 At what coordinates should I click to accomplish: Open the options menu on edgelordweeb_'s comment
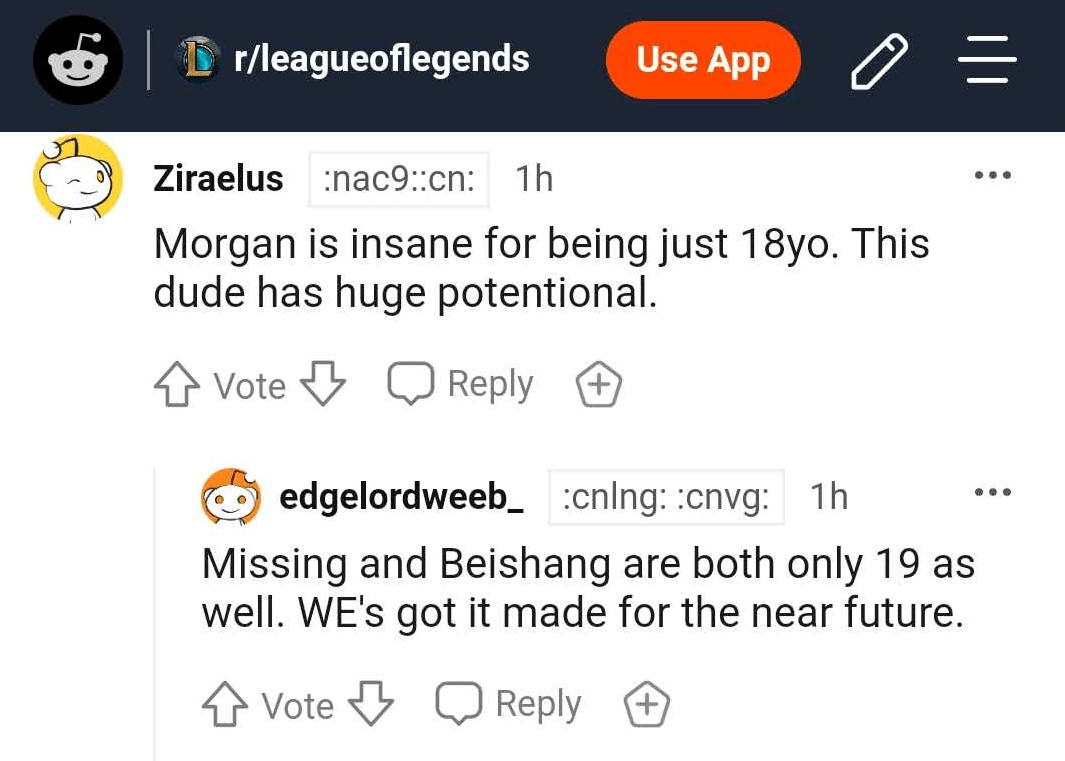(x=992, y=493)
